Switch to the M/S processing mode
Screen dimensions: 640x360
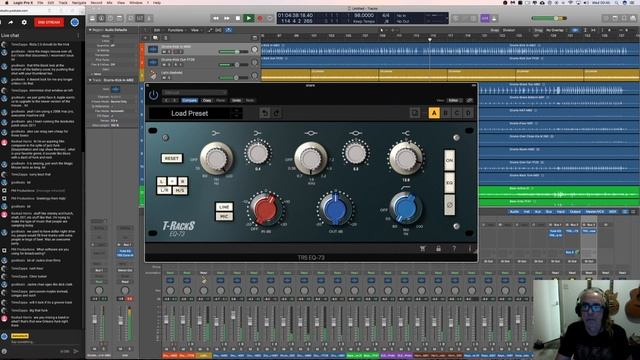coord(180,190)
